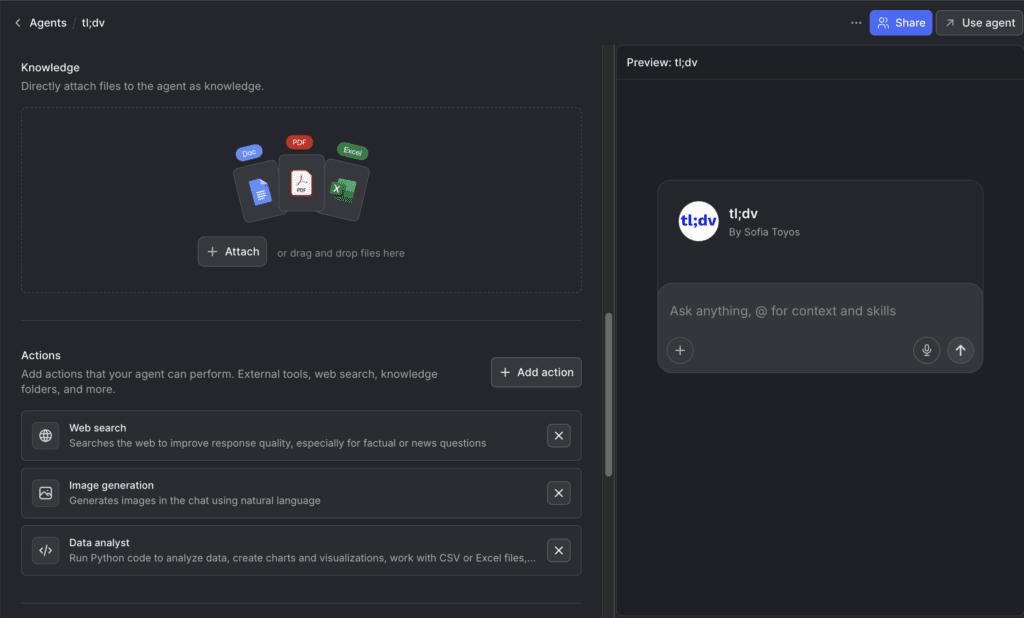Select the Image generation action title
The height and width of the screenshot is (618, 1024).
(x=112, y=485)
